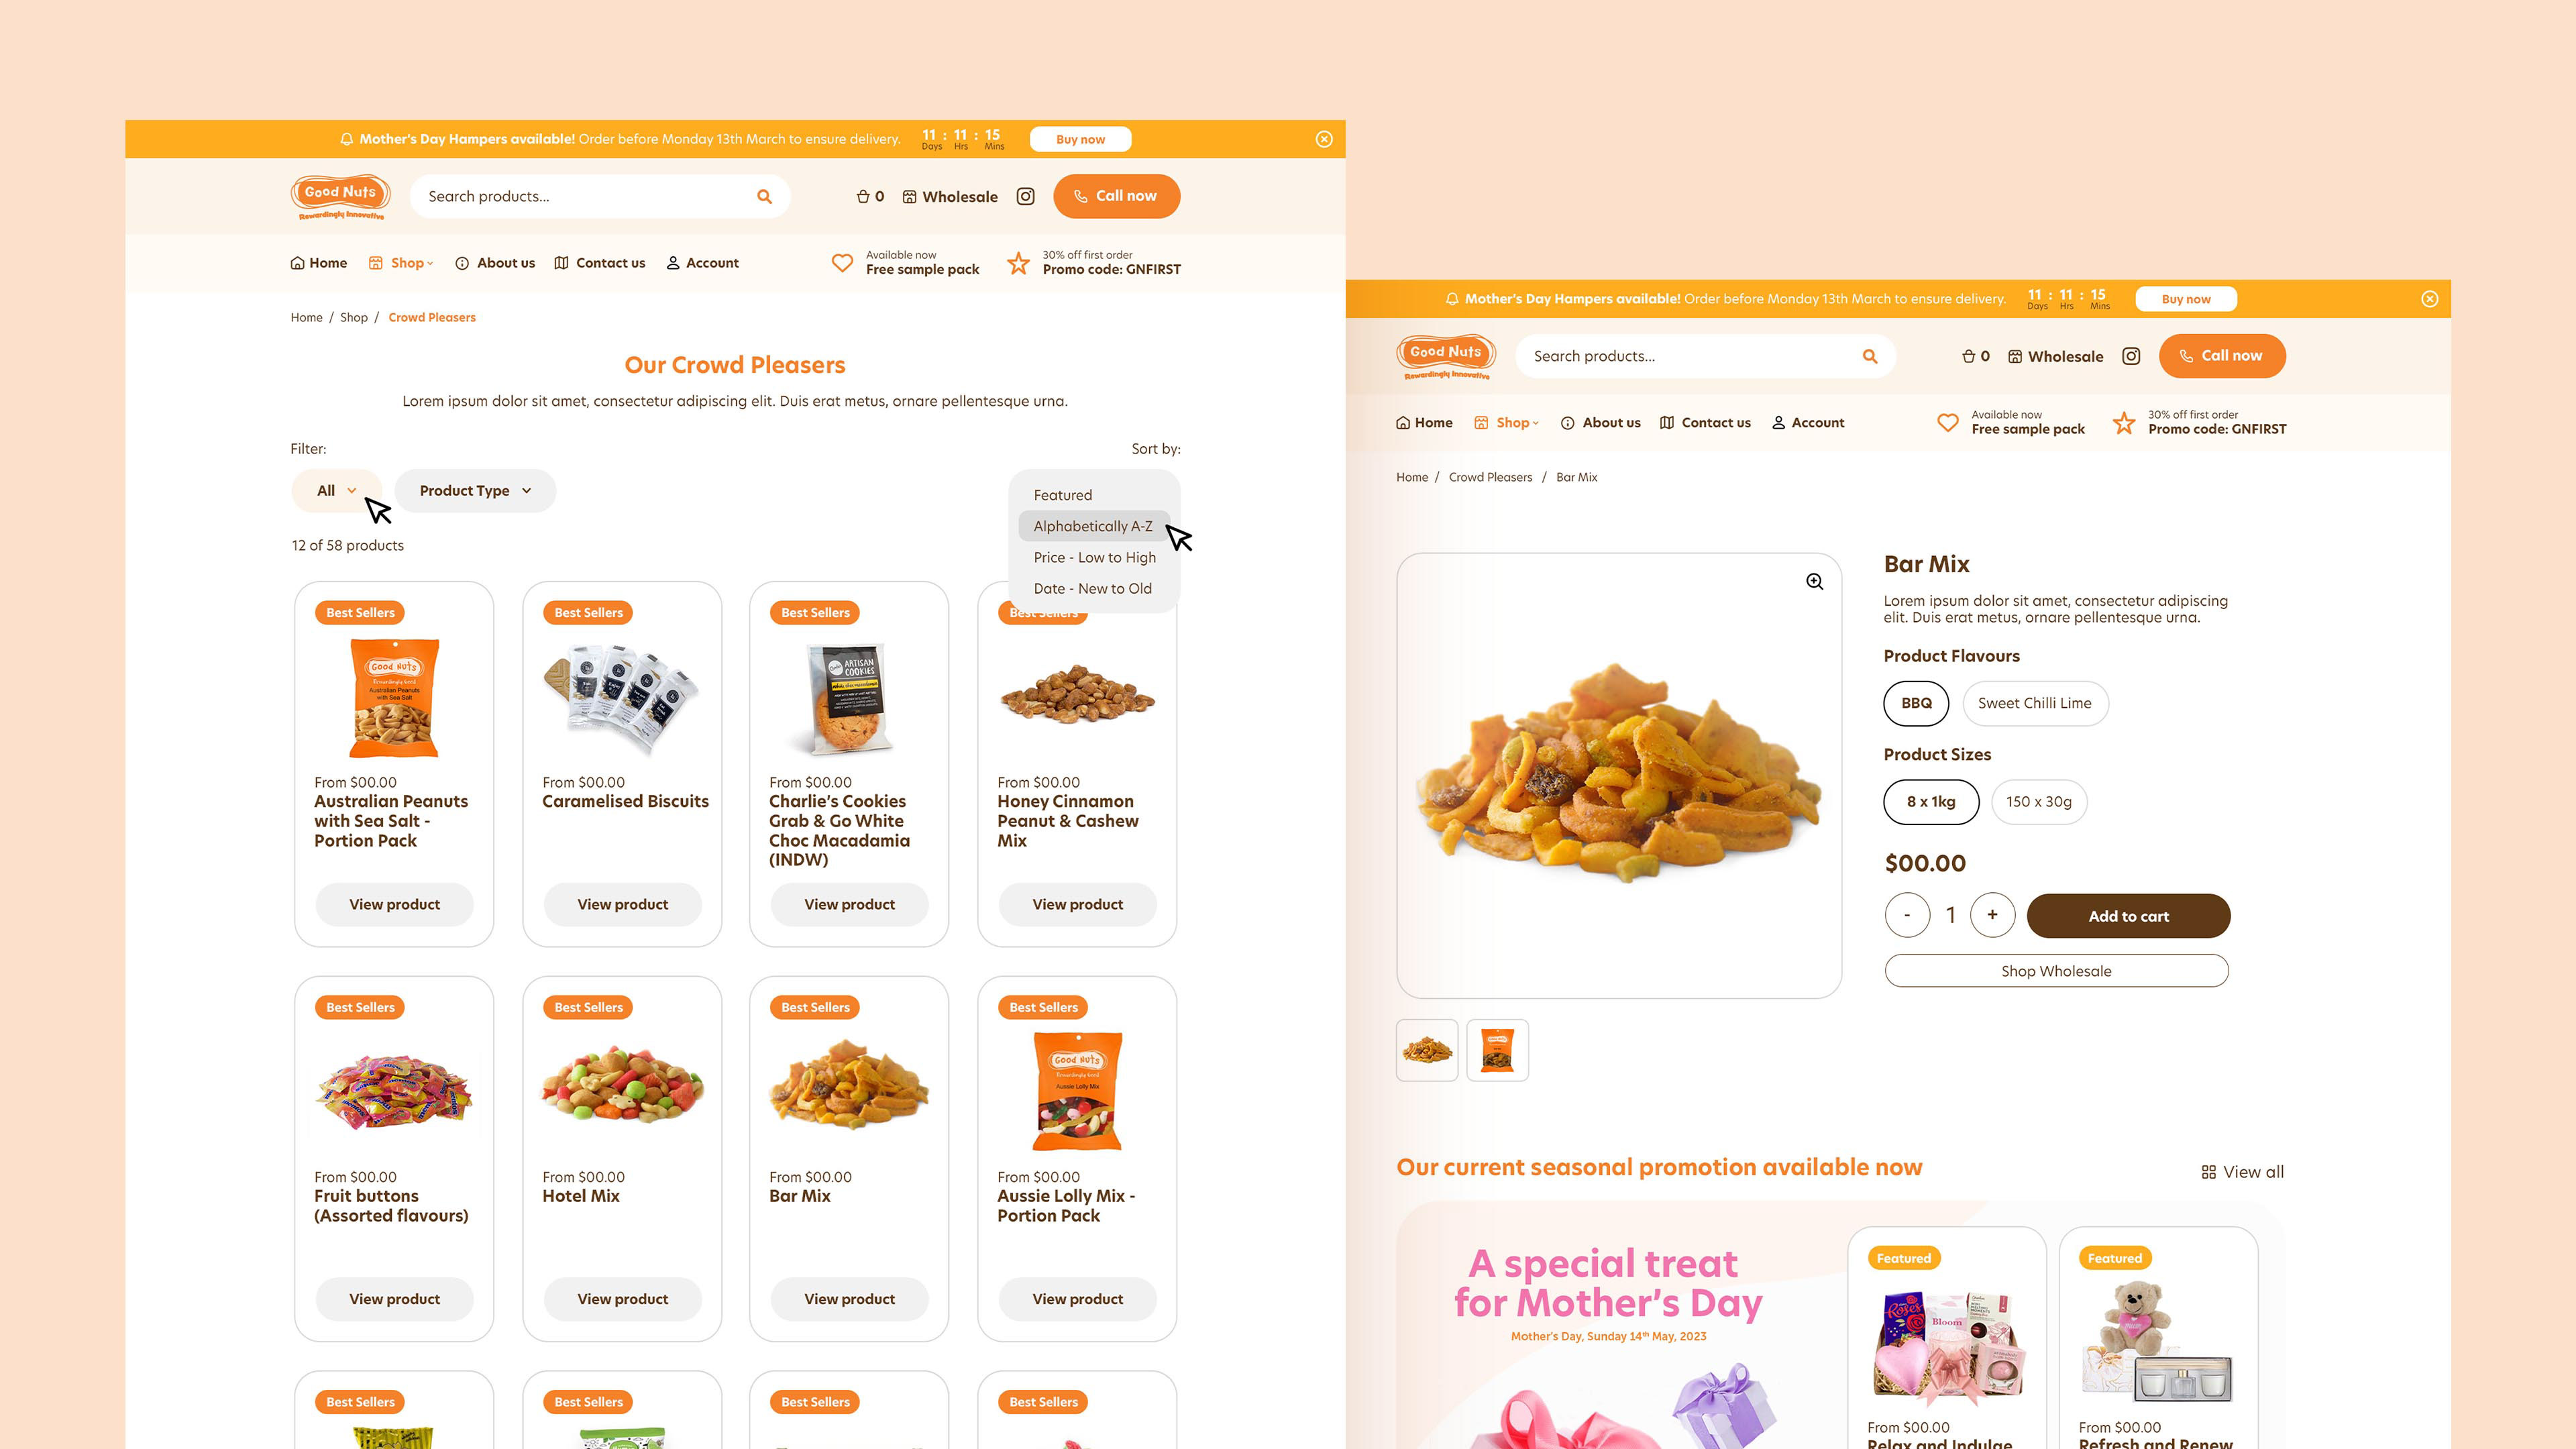Choose Price - Low to High sort option
The width and height of the screenshot is (2576, 1449).
point(1094,558)
